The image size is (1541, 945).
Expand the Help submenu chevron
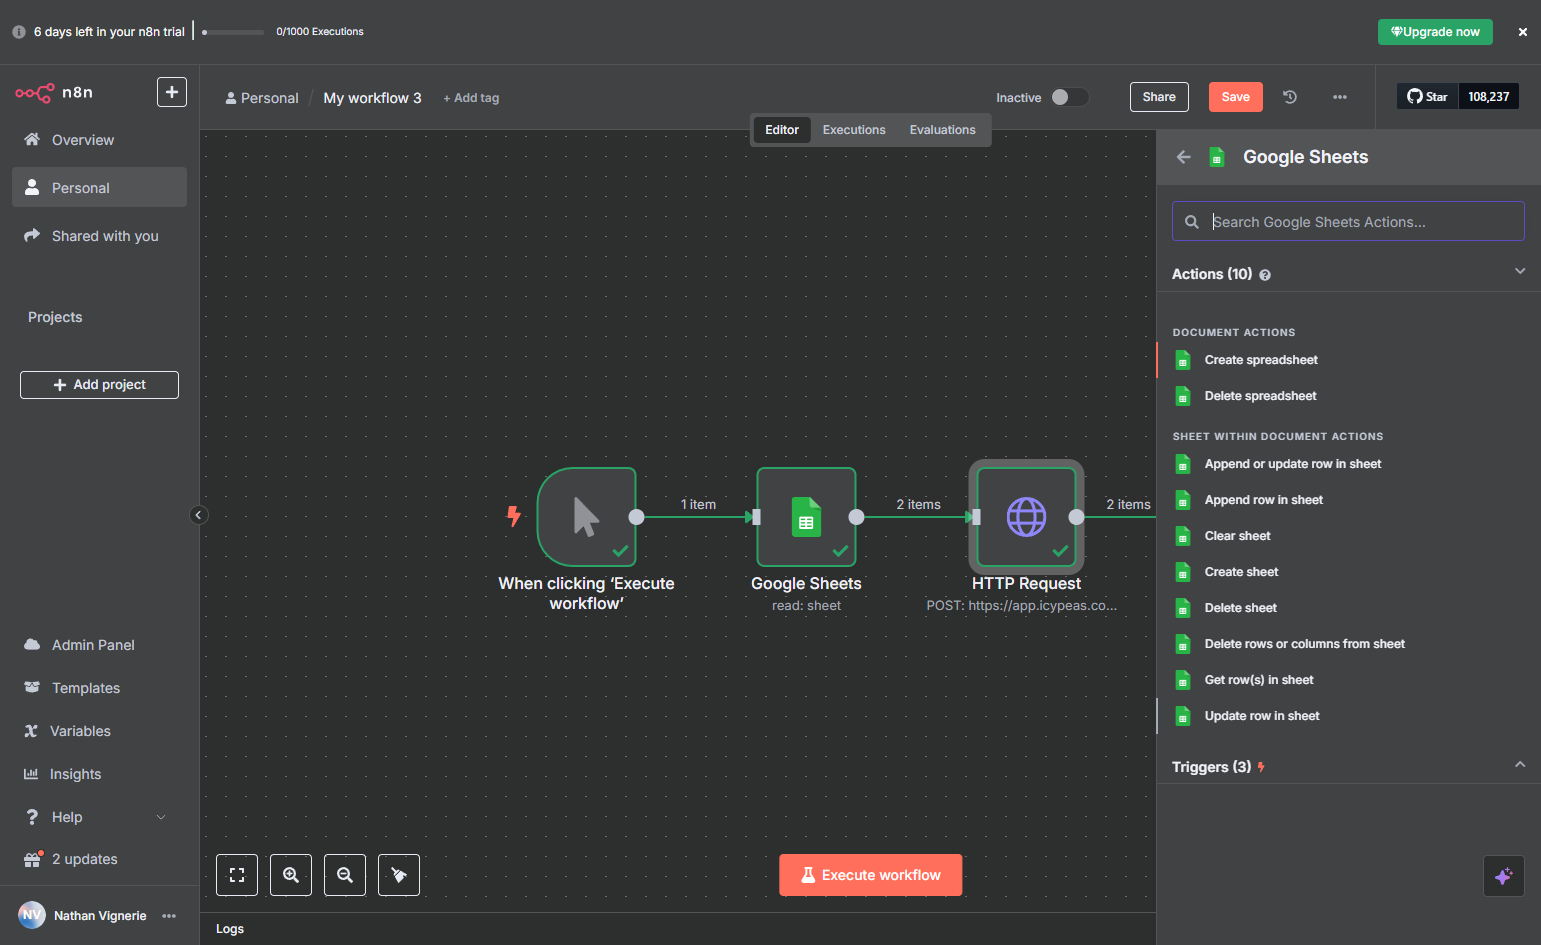coord(161,817)
